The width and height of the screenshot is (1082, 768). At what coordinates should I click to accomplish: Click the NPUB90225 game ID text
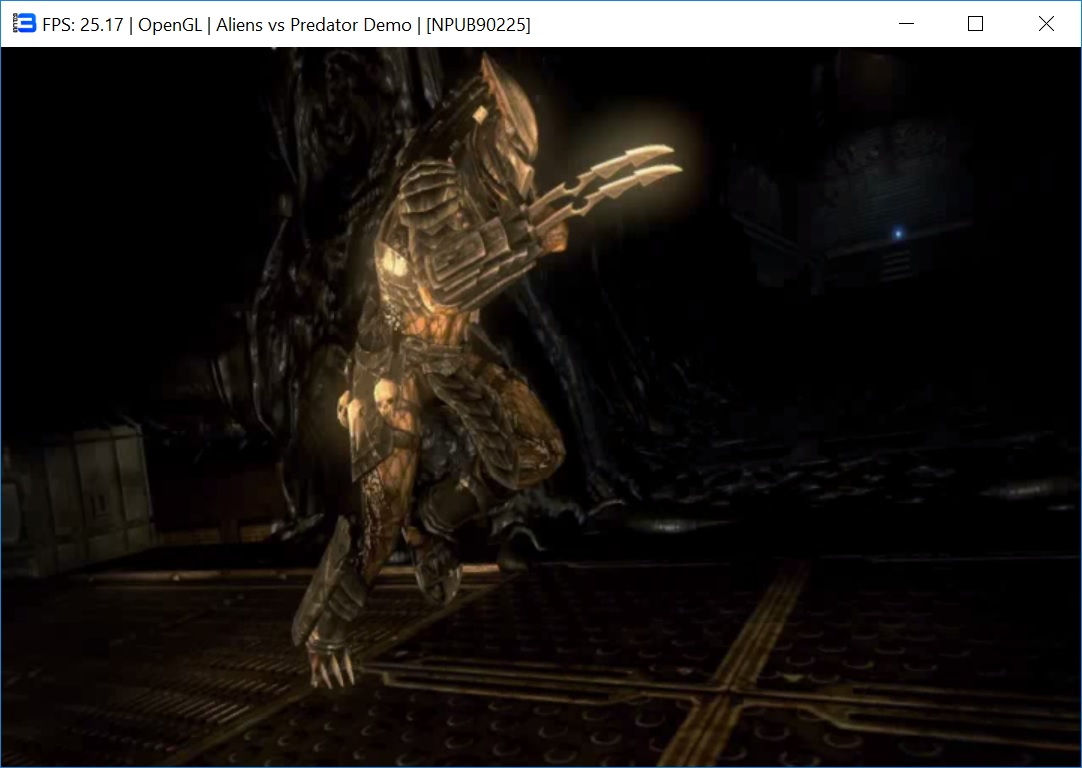[478, 25]
